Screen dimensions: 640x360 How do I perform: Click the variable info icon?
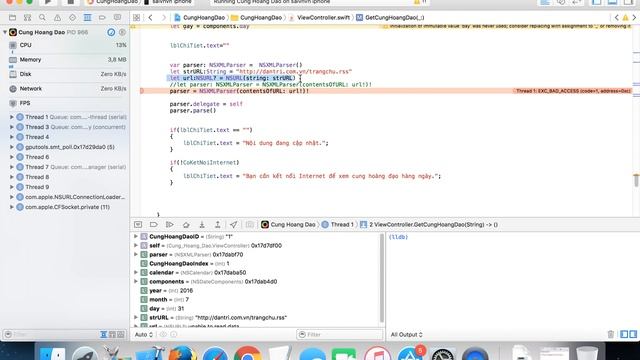[173, 334]
